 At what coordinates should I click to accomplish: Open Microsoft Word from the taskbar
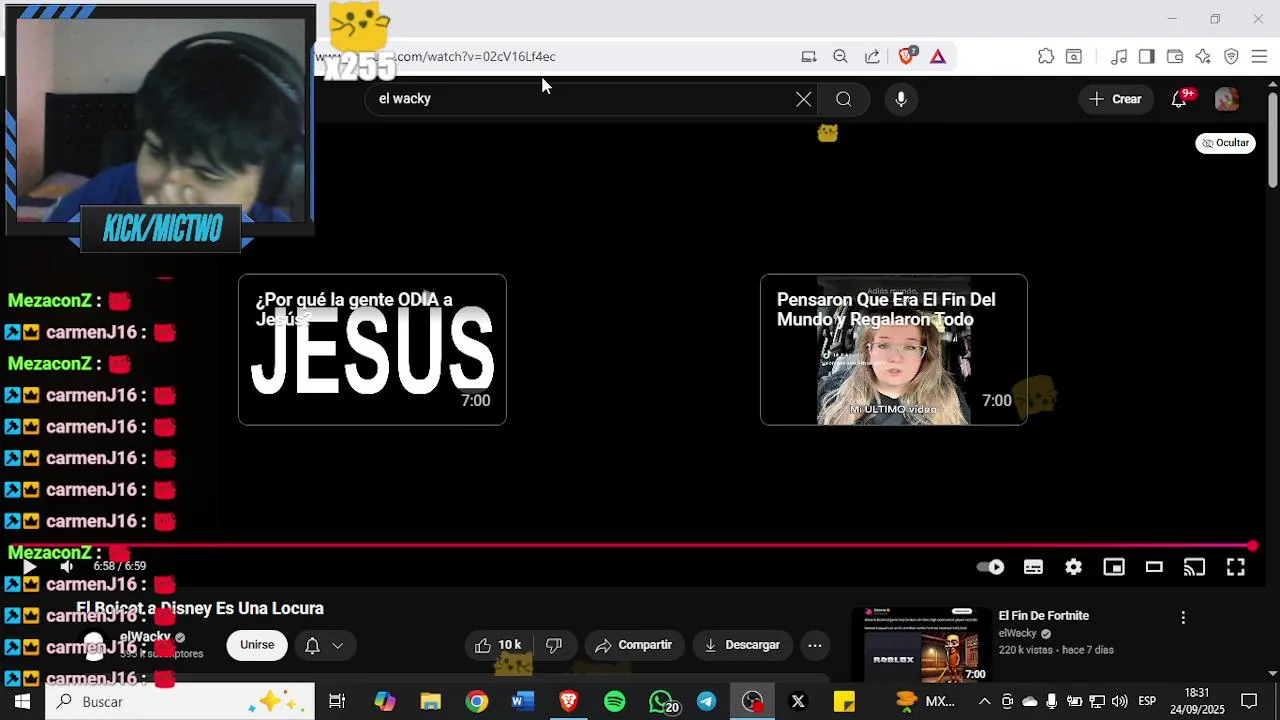click(522, 702)
